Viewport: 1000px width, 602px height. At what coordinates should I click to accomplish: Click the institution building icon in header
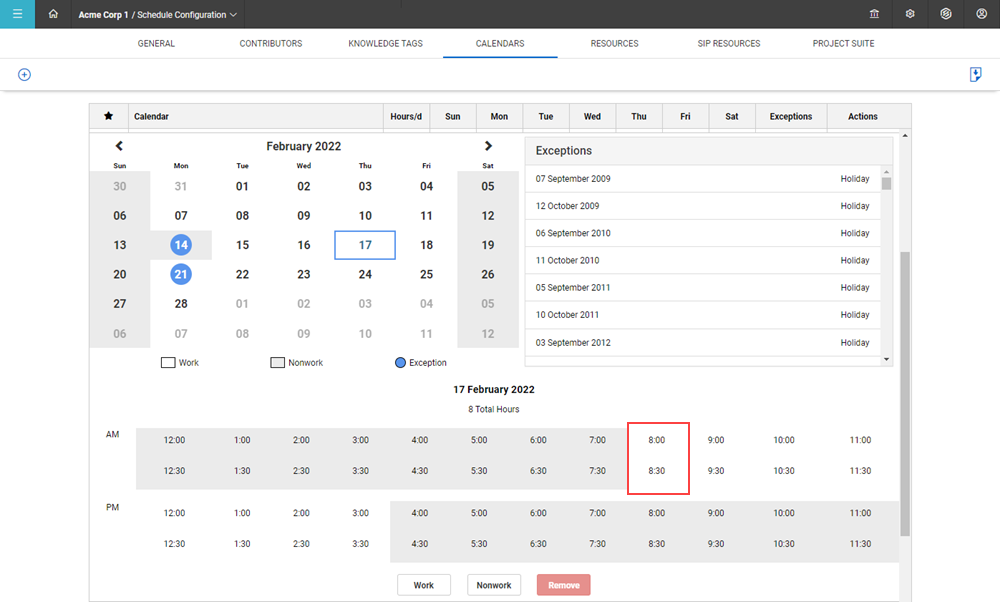pyautogui.click(x=875, y=14)
